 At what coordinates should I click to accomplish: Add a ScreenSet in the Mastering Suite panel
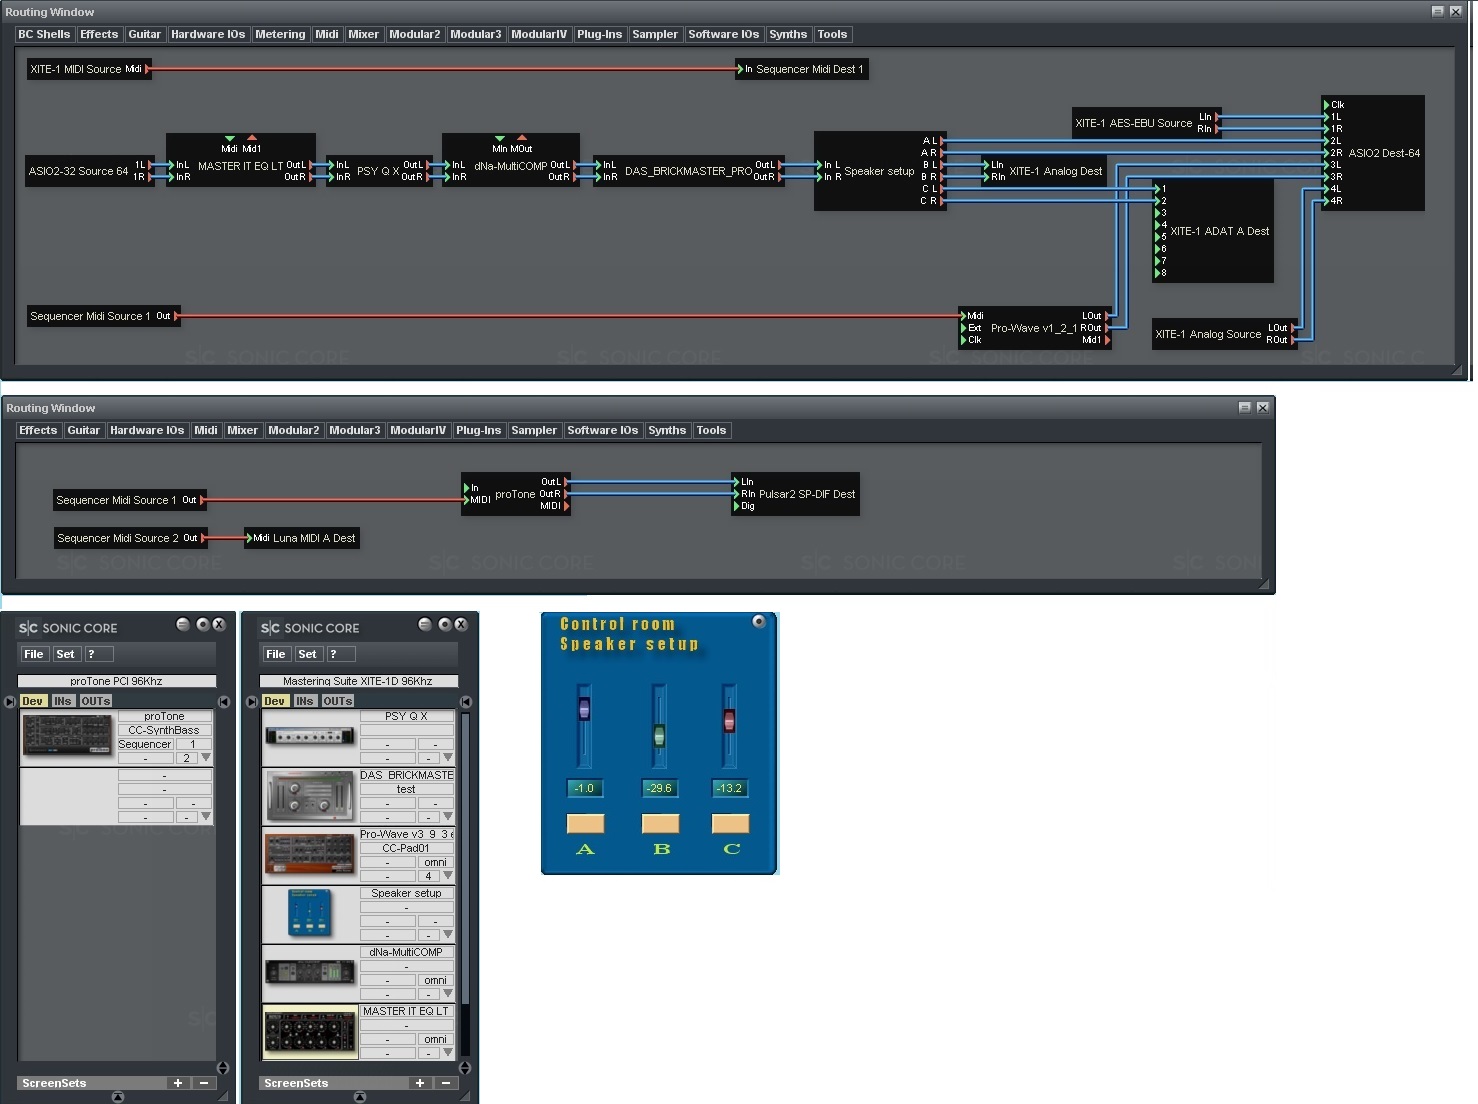[x=420, y=1083]
